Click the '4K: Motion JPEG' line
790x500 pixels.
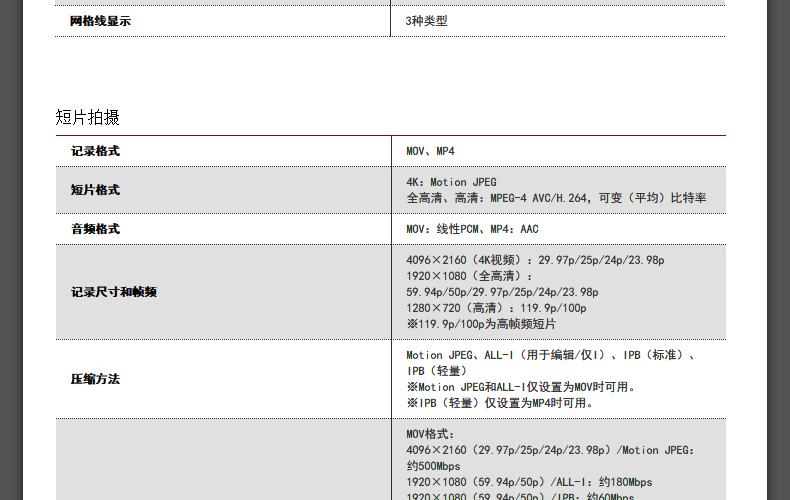(x=451, y=182)
